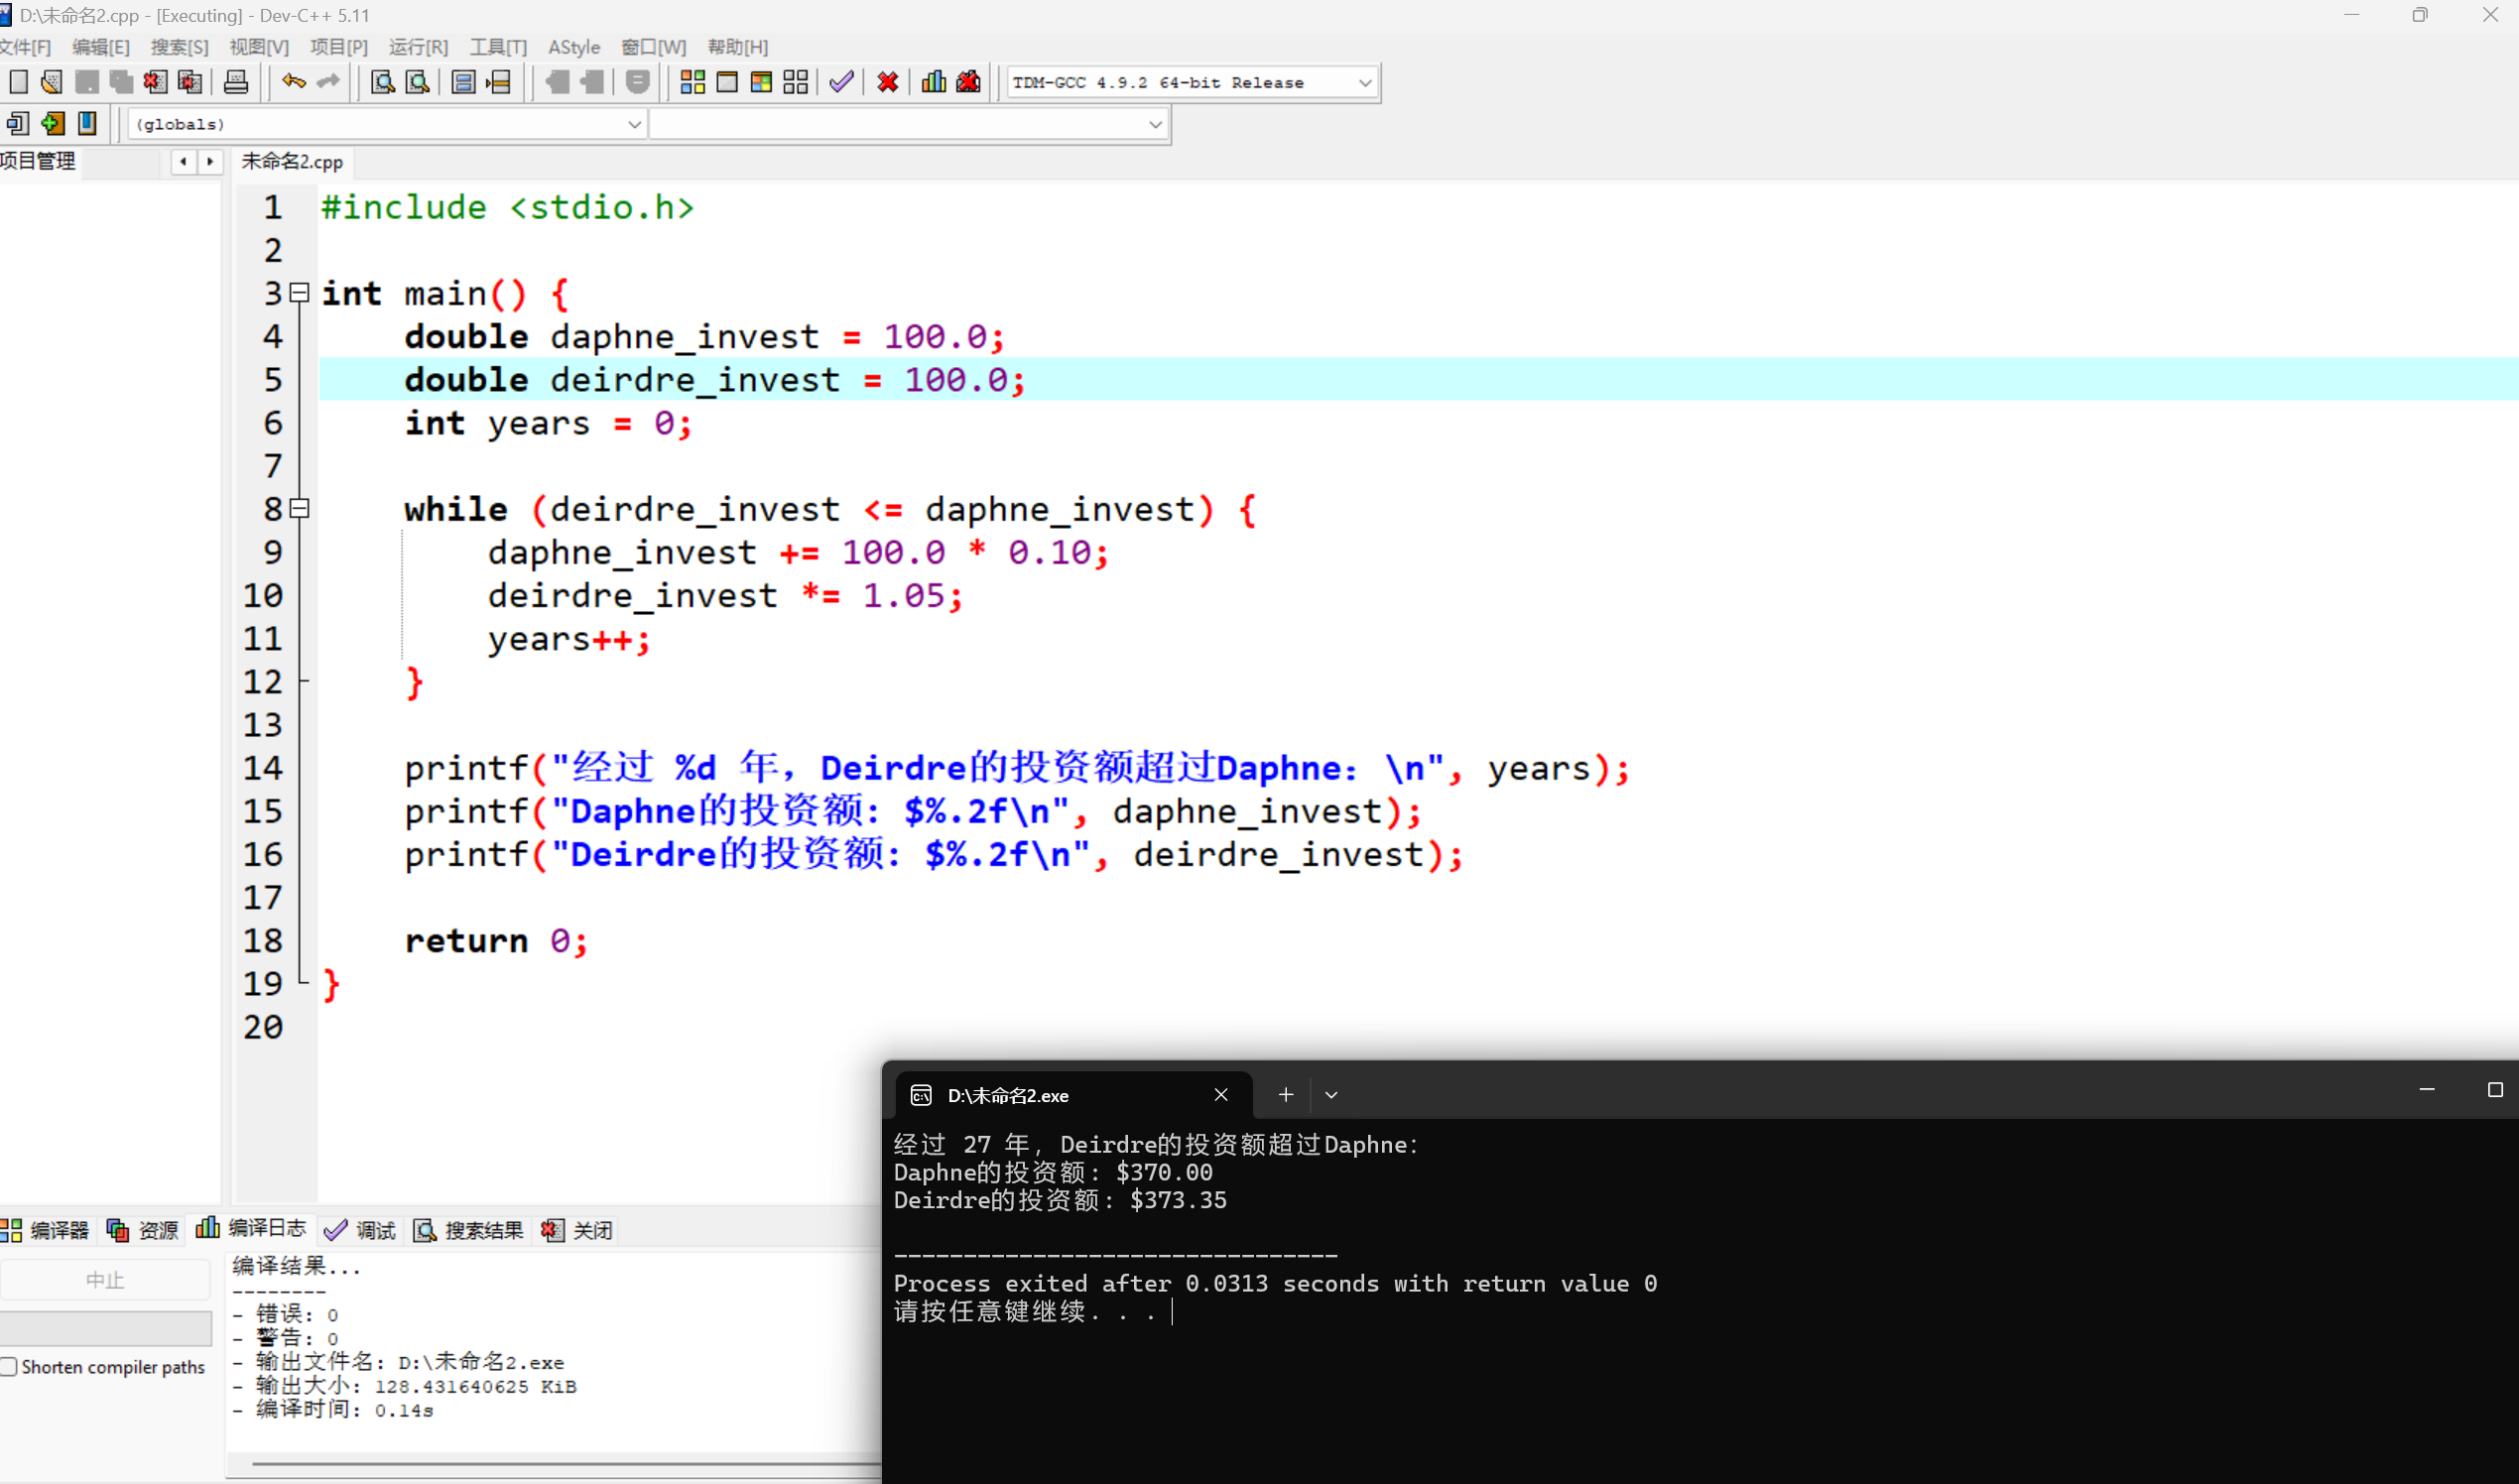The height and width of the screenshot is (1484, 2519).
Task: Switch to the 编译日志 tab
Action: pyautogui.click(x=252, y=1229)
